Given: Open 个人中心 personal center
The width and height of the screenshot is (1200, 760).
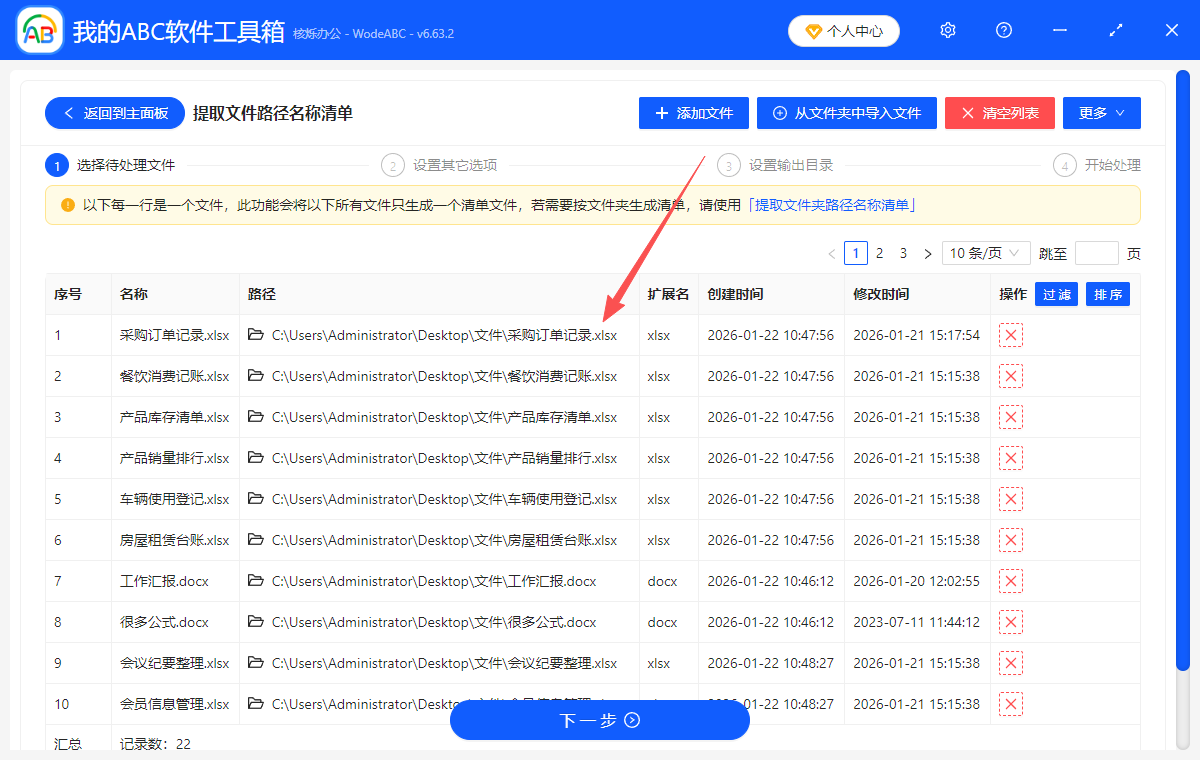Looking at the screenshot, I should pyautogui.click(x=843, y=31).
